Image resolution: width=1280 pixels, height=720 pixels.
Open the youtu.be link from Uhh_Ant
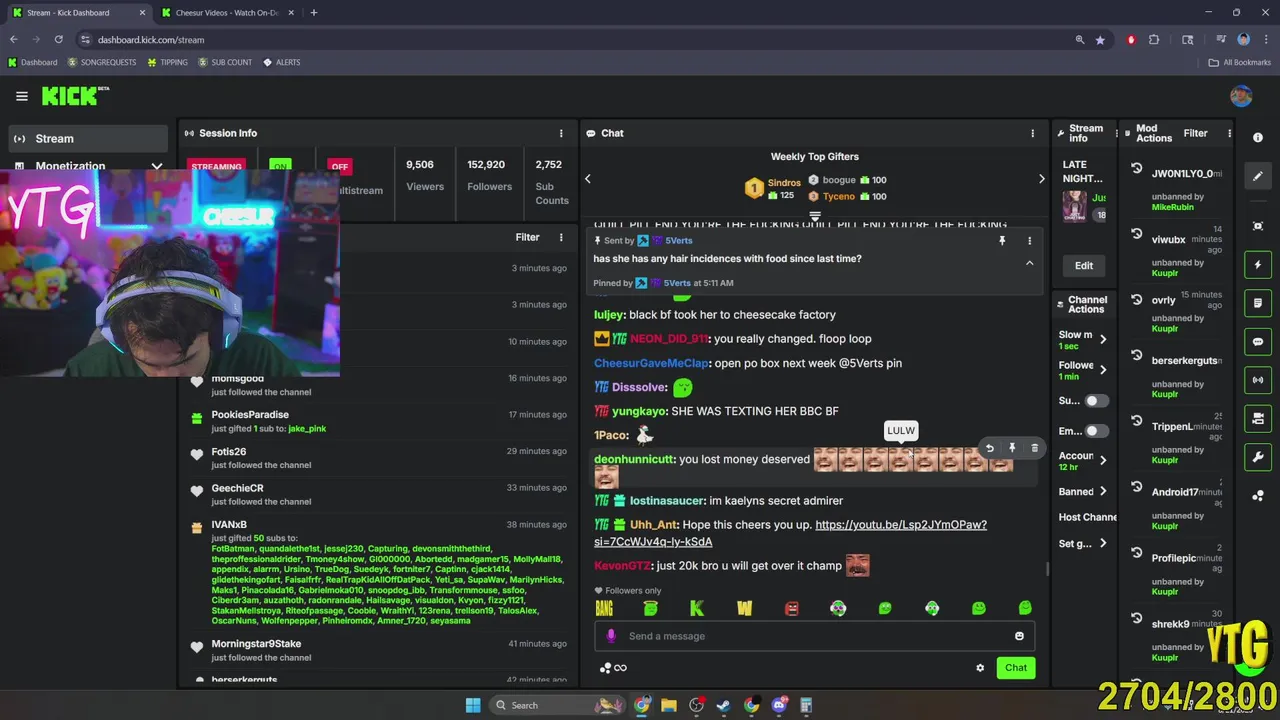click(x=790, y=533)
